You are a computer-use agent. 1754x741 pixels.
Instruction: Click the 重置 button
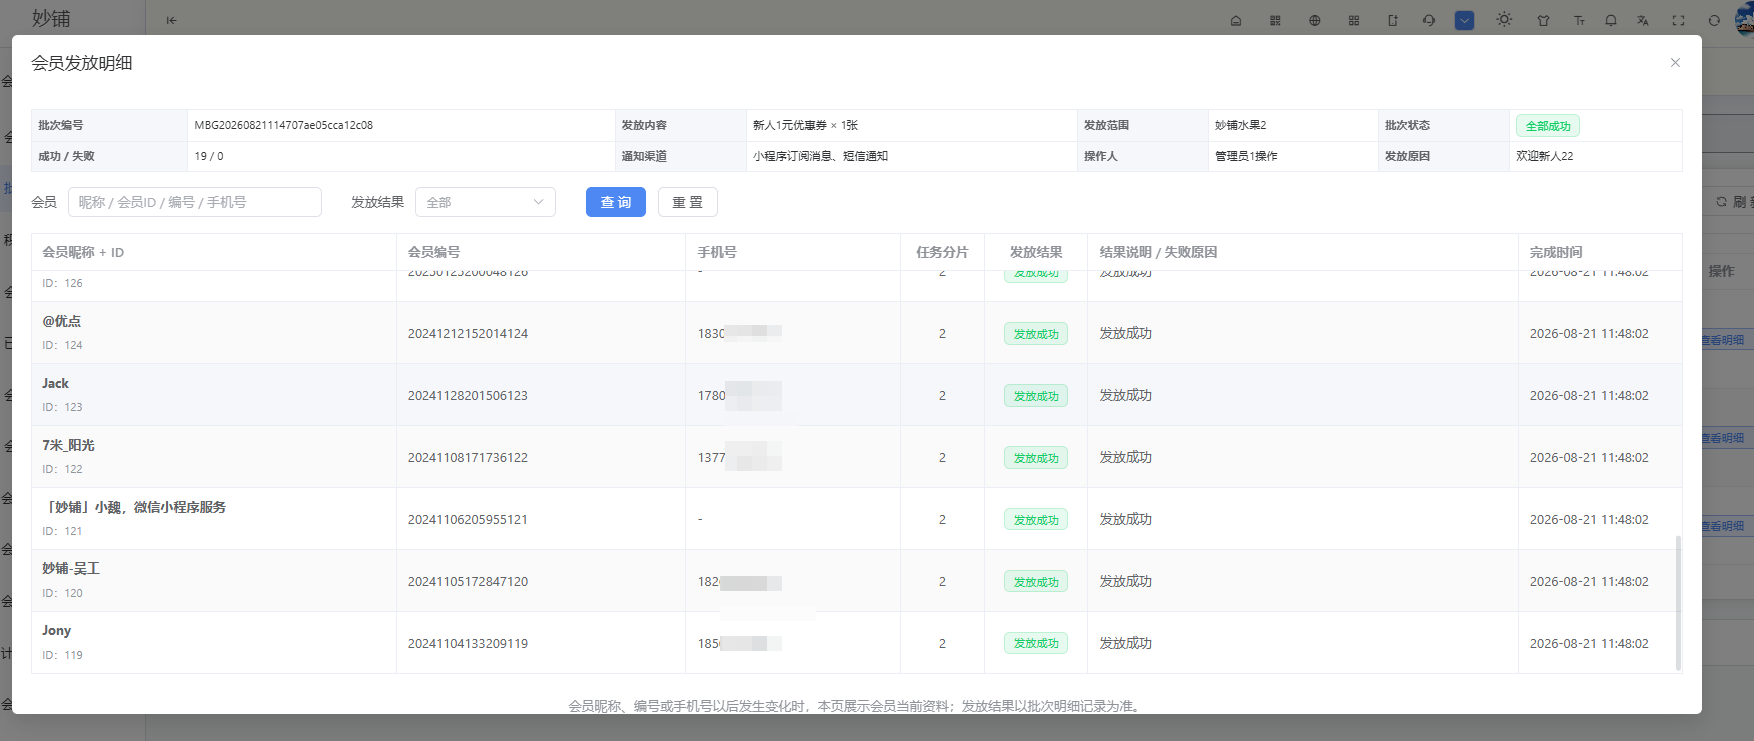pos(688,202)
